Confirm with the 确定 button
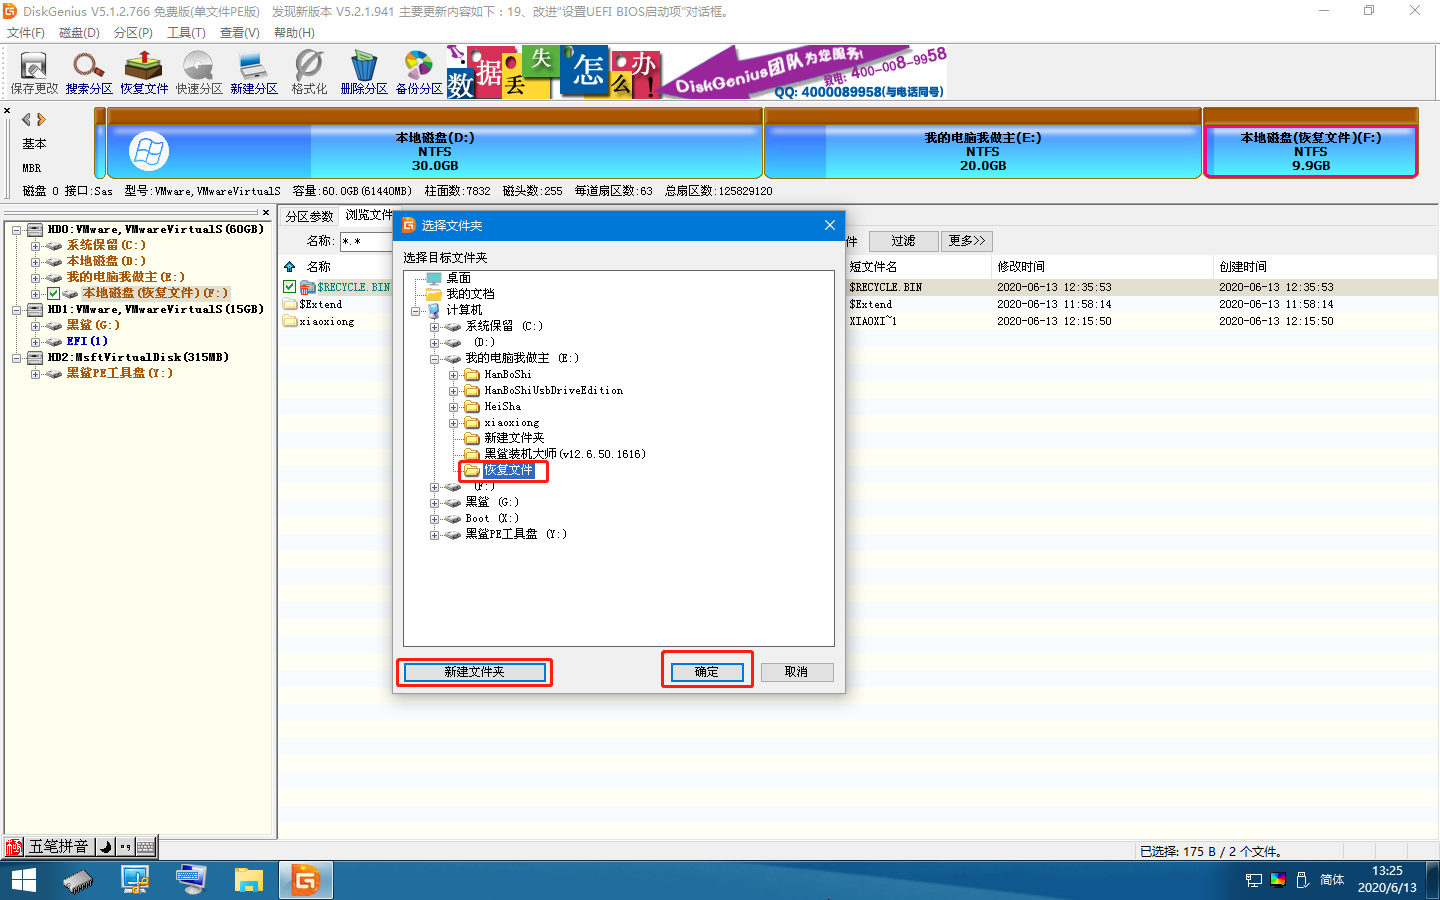The image size is (1440, 900). [x=707, y=672]
